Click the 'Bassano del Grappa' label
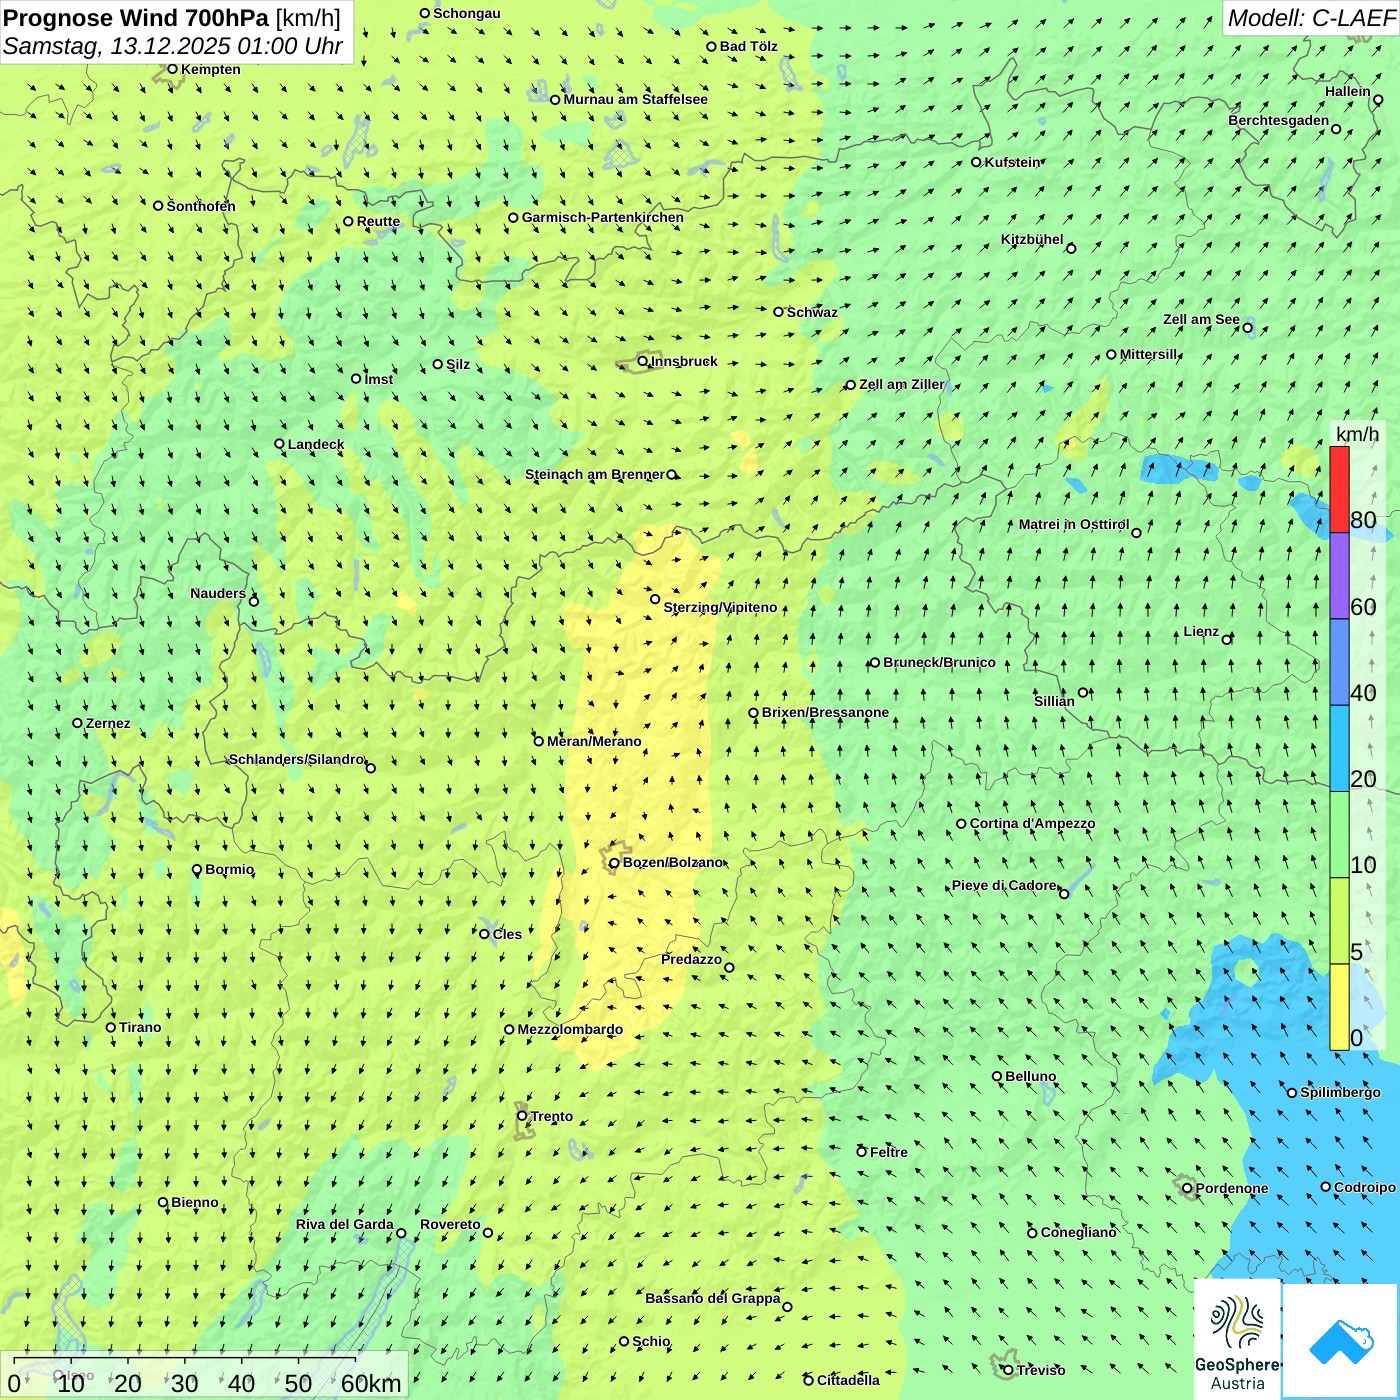This screenshot has height=1400, width=1400. pos(713,1298)
